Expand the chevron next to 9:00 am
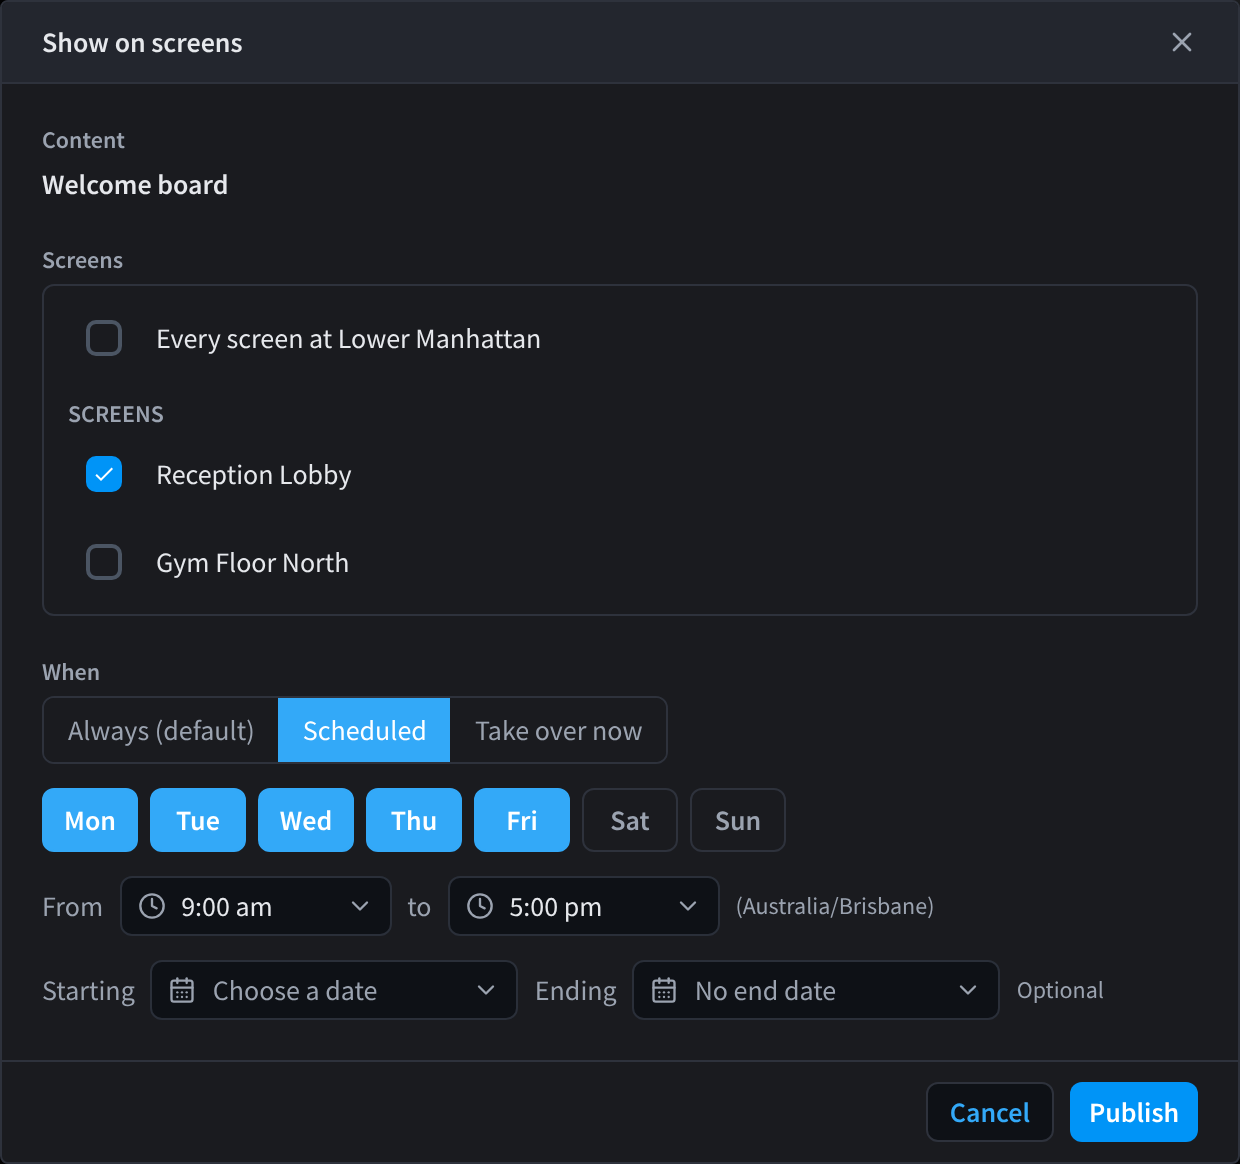The height and width of the screenshot is (1164, 1240). (x=360, y=906)
